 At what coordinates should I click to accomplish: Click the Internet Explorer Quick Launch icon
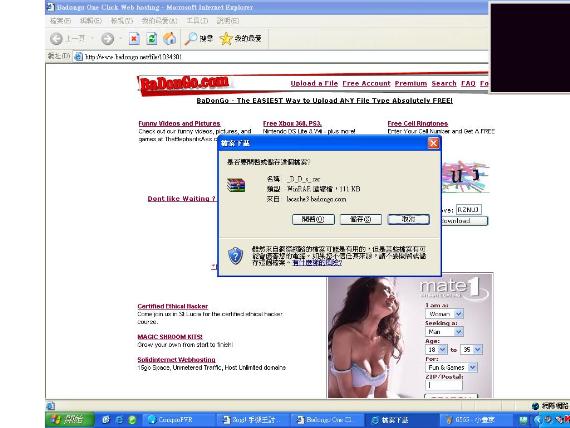coord(119,420)
